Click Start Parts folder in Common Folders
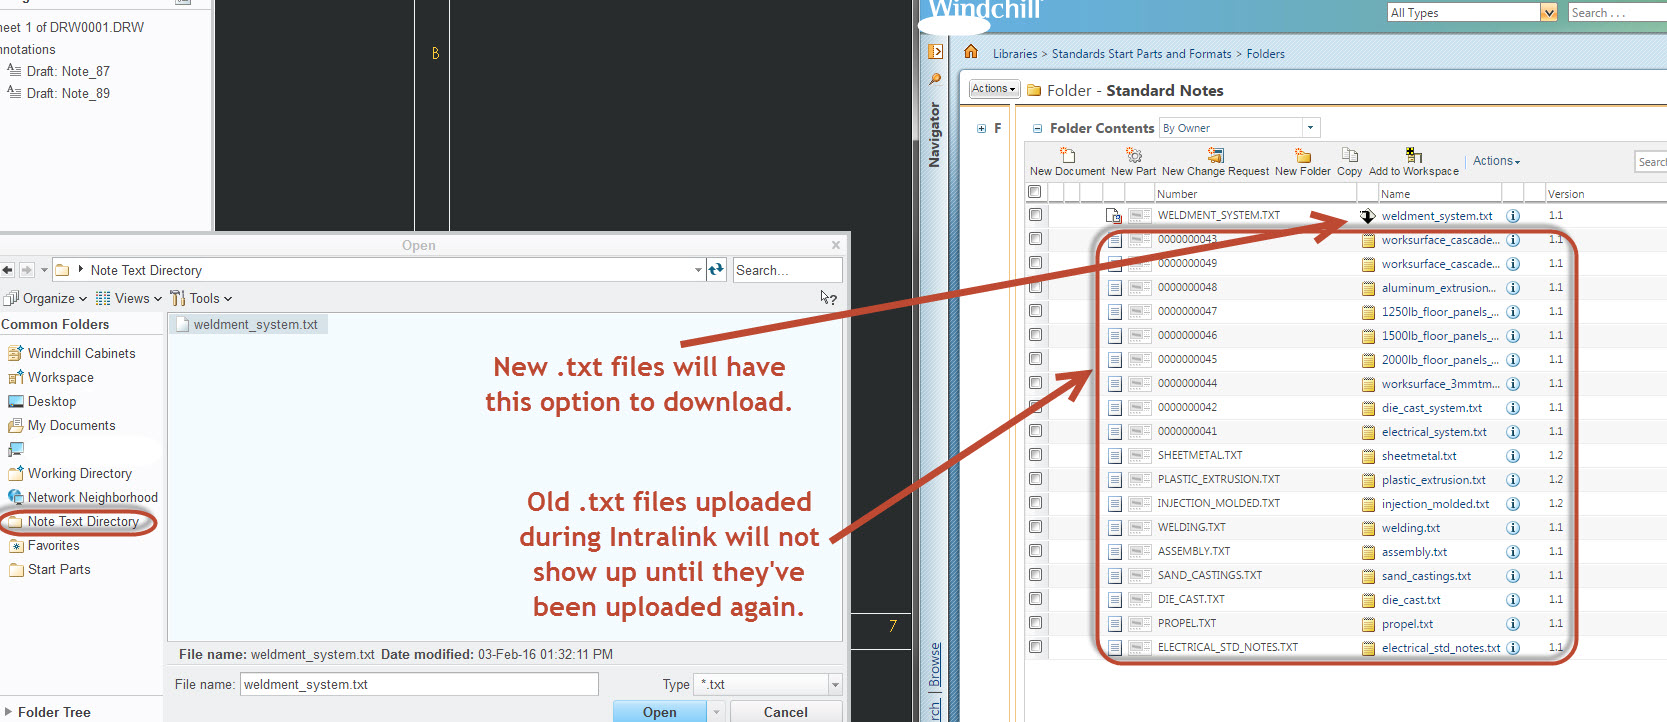Viewport: 1667px width, 722px height. pos(49,569)
